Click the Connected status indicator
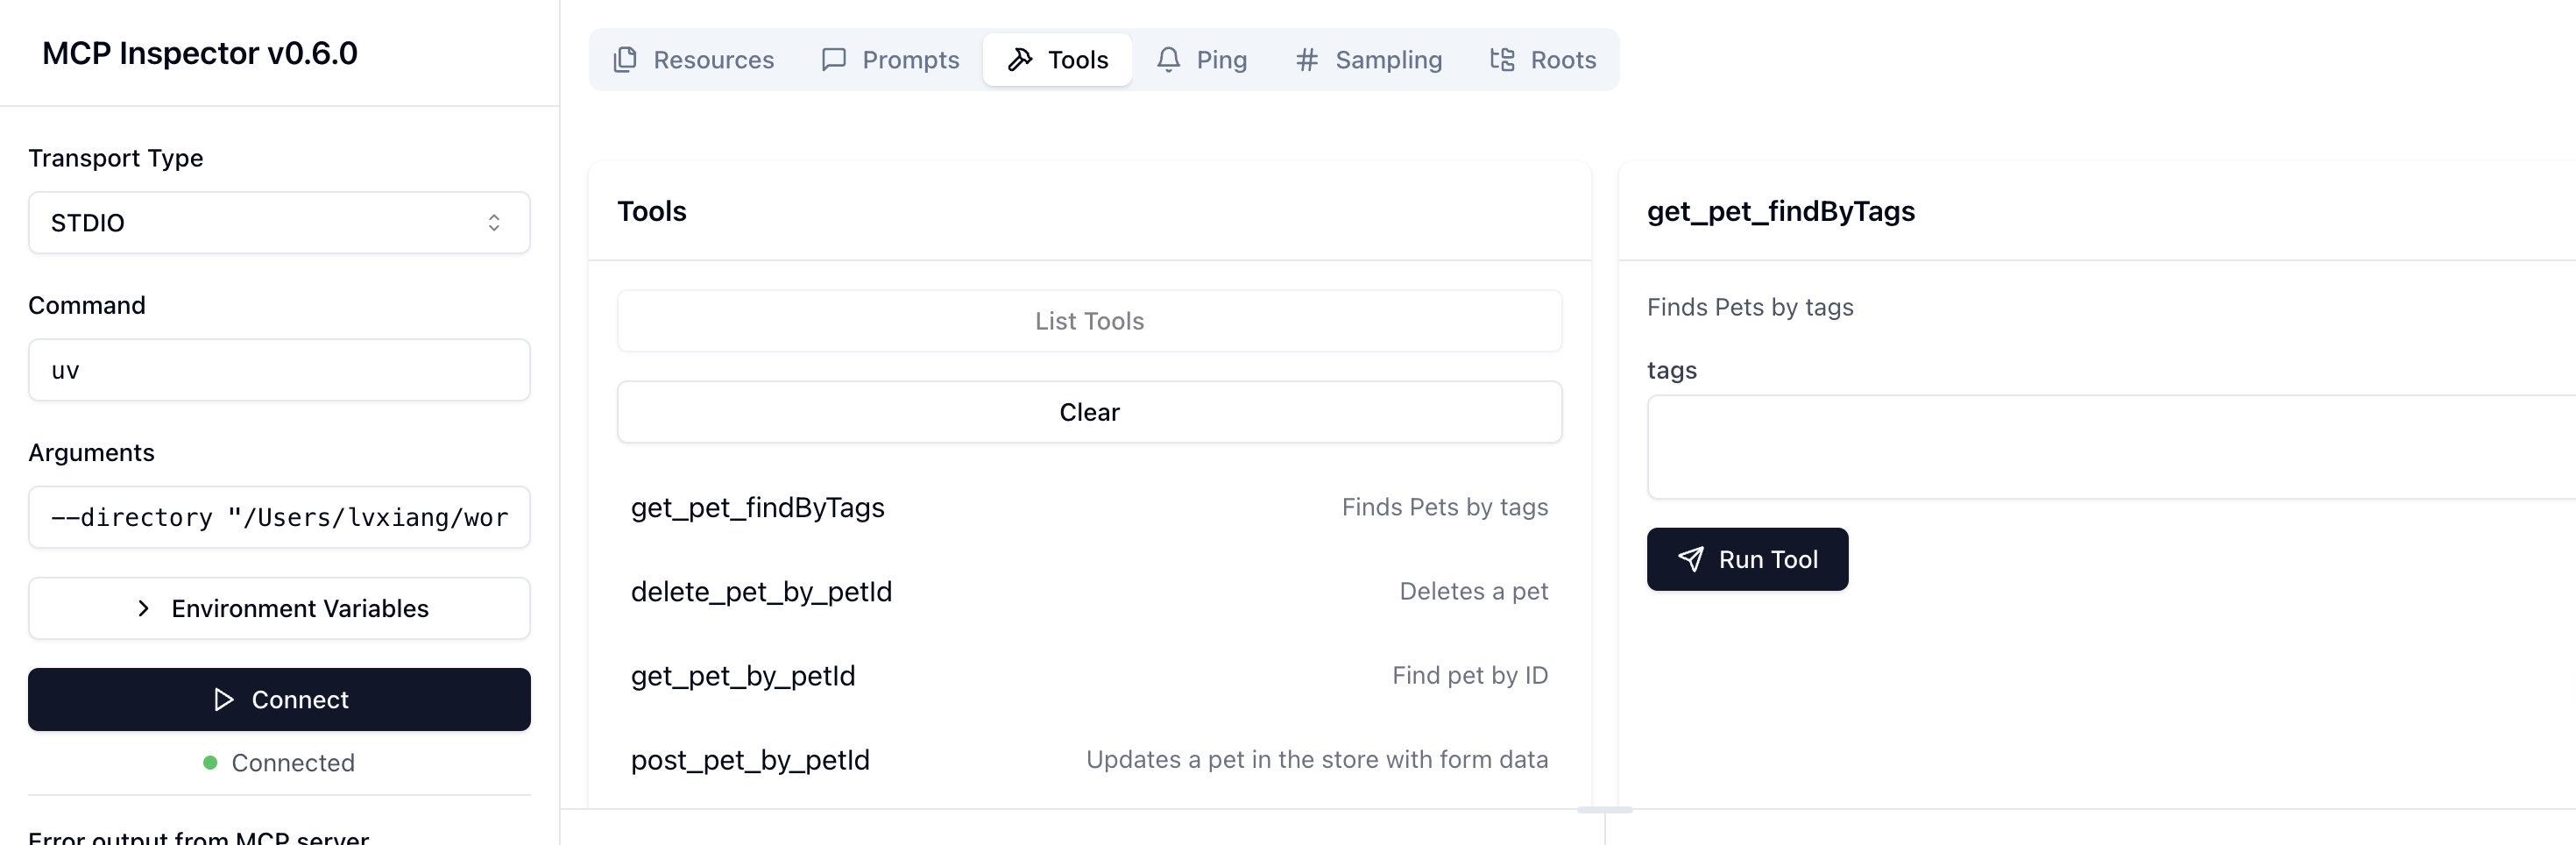The height and width of the screenshot is (845, 2576). [x=279, y=763]
